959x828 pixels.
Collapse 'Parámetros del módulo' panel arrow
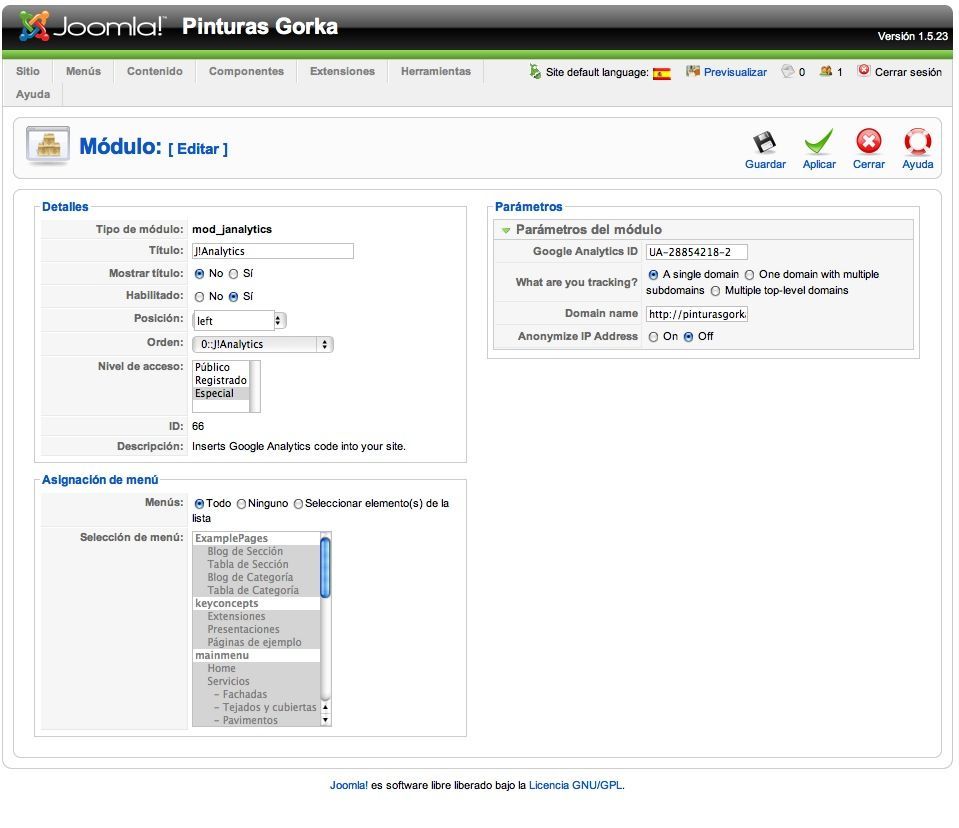[506, 231]
